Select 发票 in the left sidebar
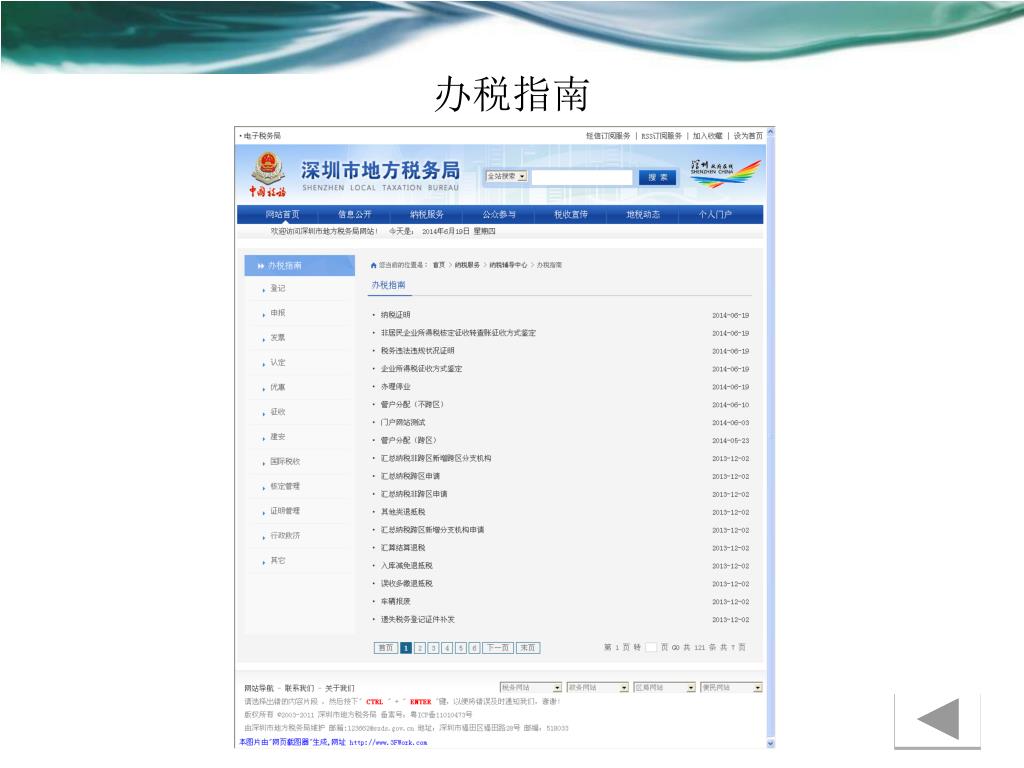 click(278, 338)
